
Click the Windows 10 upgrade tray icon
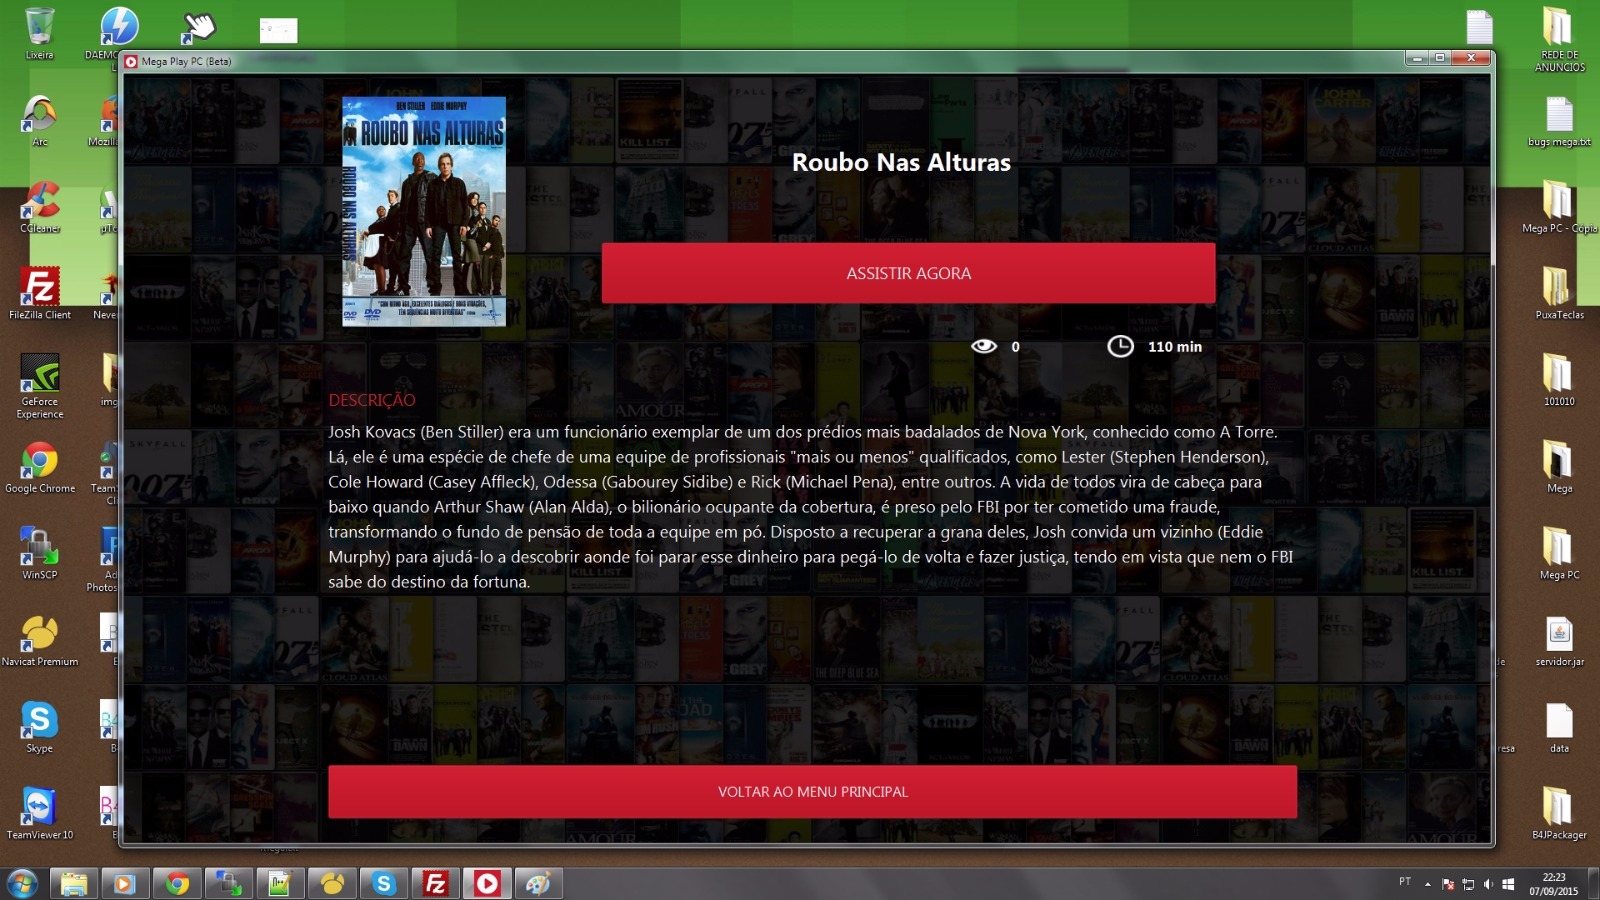click(x=1508, y=884)
